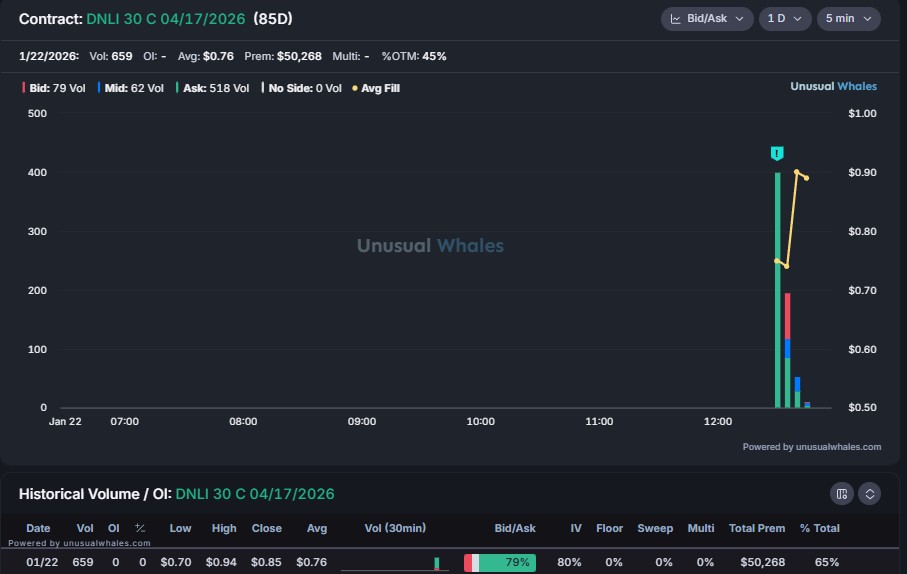Click the 65% Total cell
Image resolution: width=907 pixels, height=574 pixels.
(827, 562)
